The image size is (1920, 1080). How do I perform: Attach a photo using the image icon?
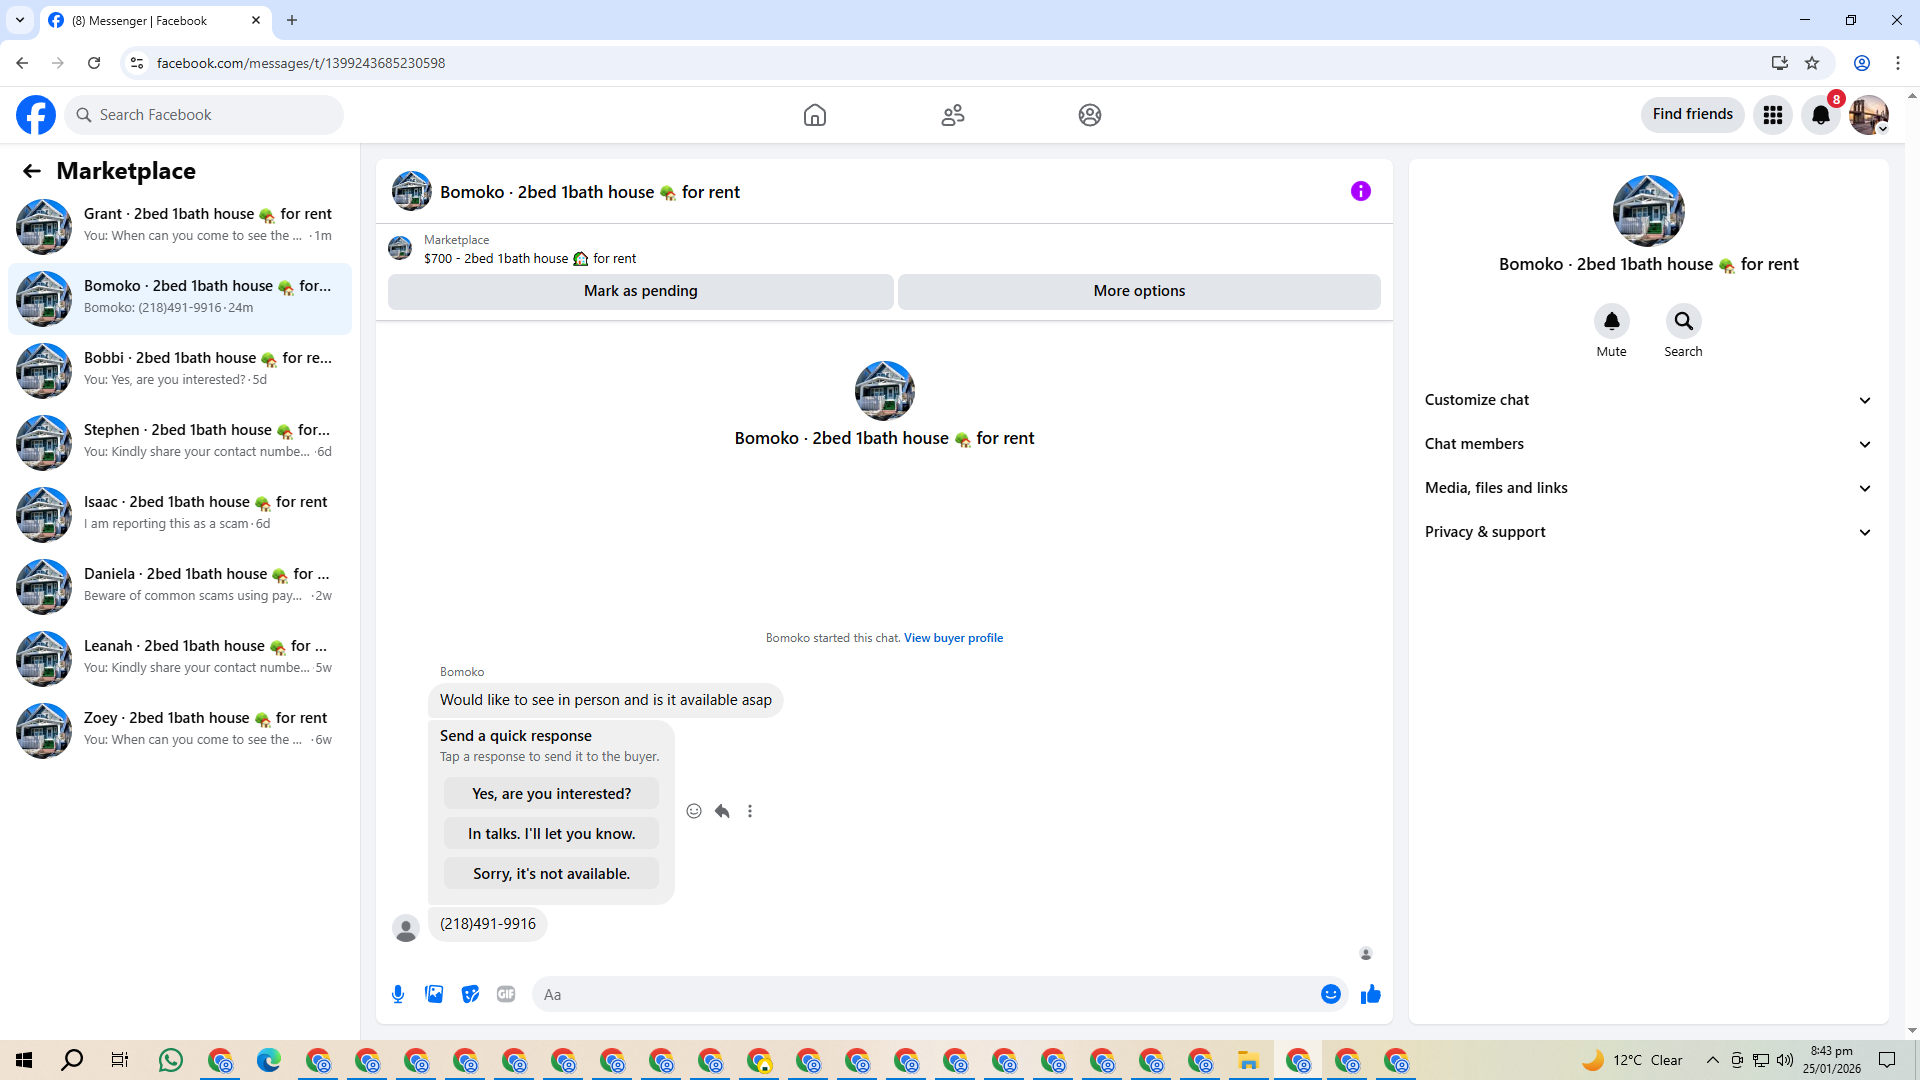pos(434,994)
